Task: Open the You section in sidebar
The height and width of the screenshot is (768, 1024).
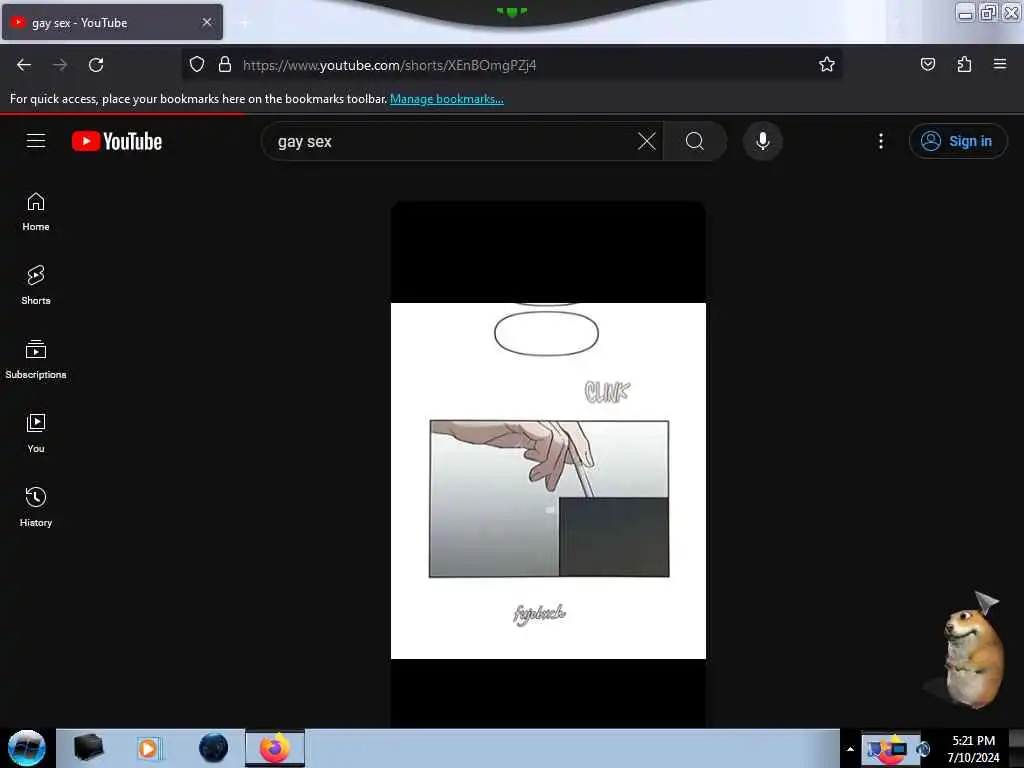Action: click(x=36, y=434)
